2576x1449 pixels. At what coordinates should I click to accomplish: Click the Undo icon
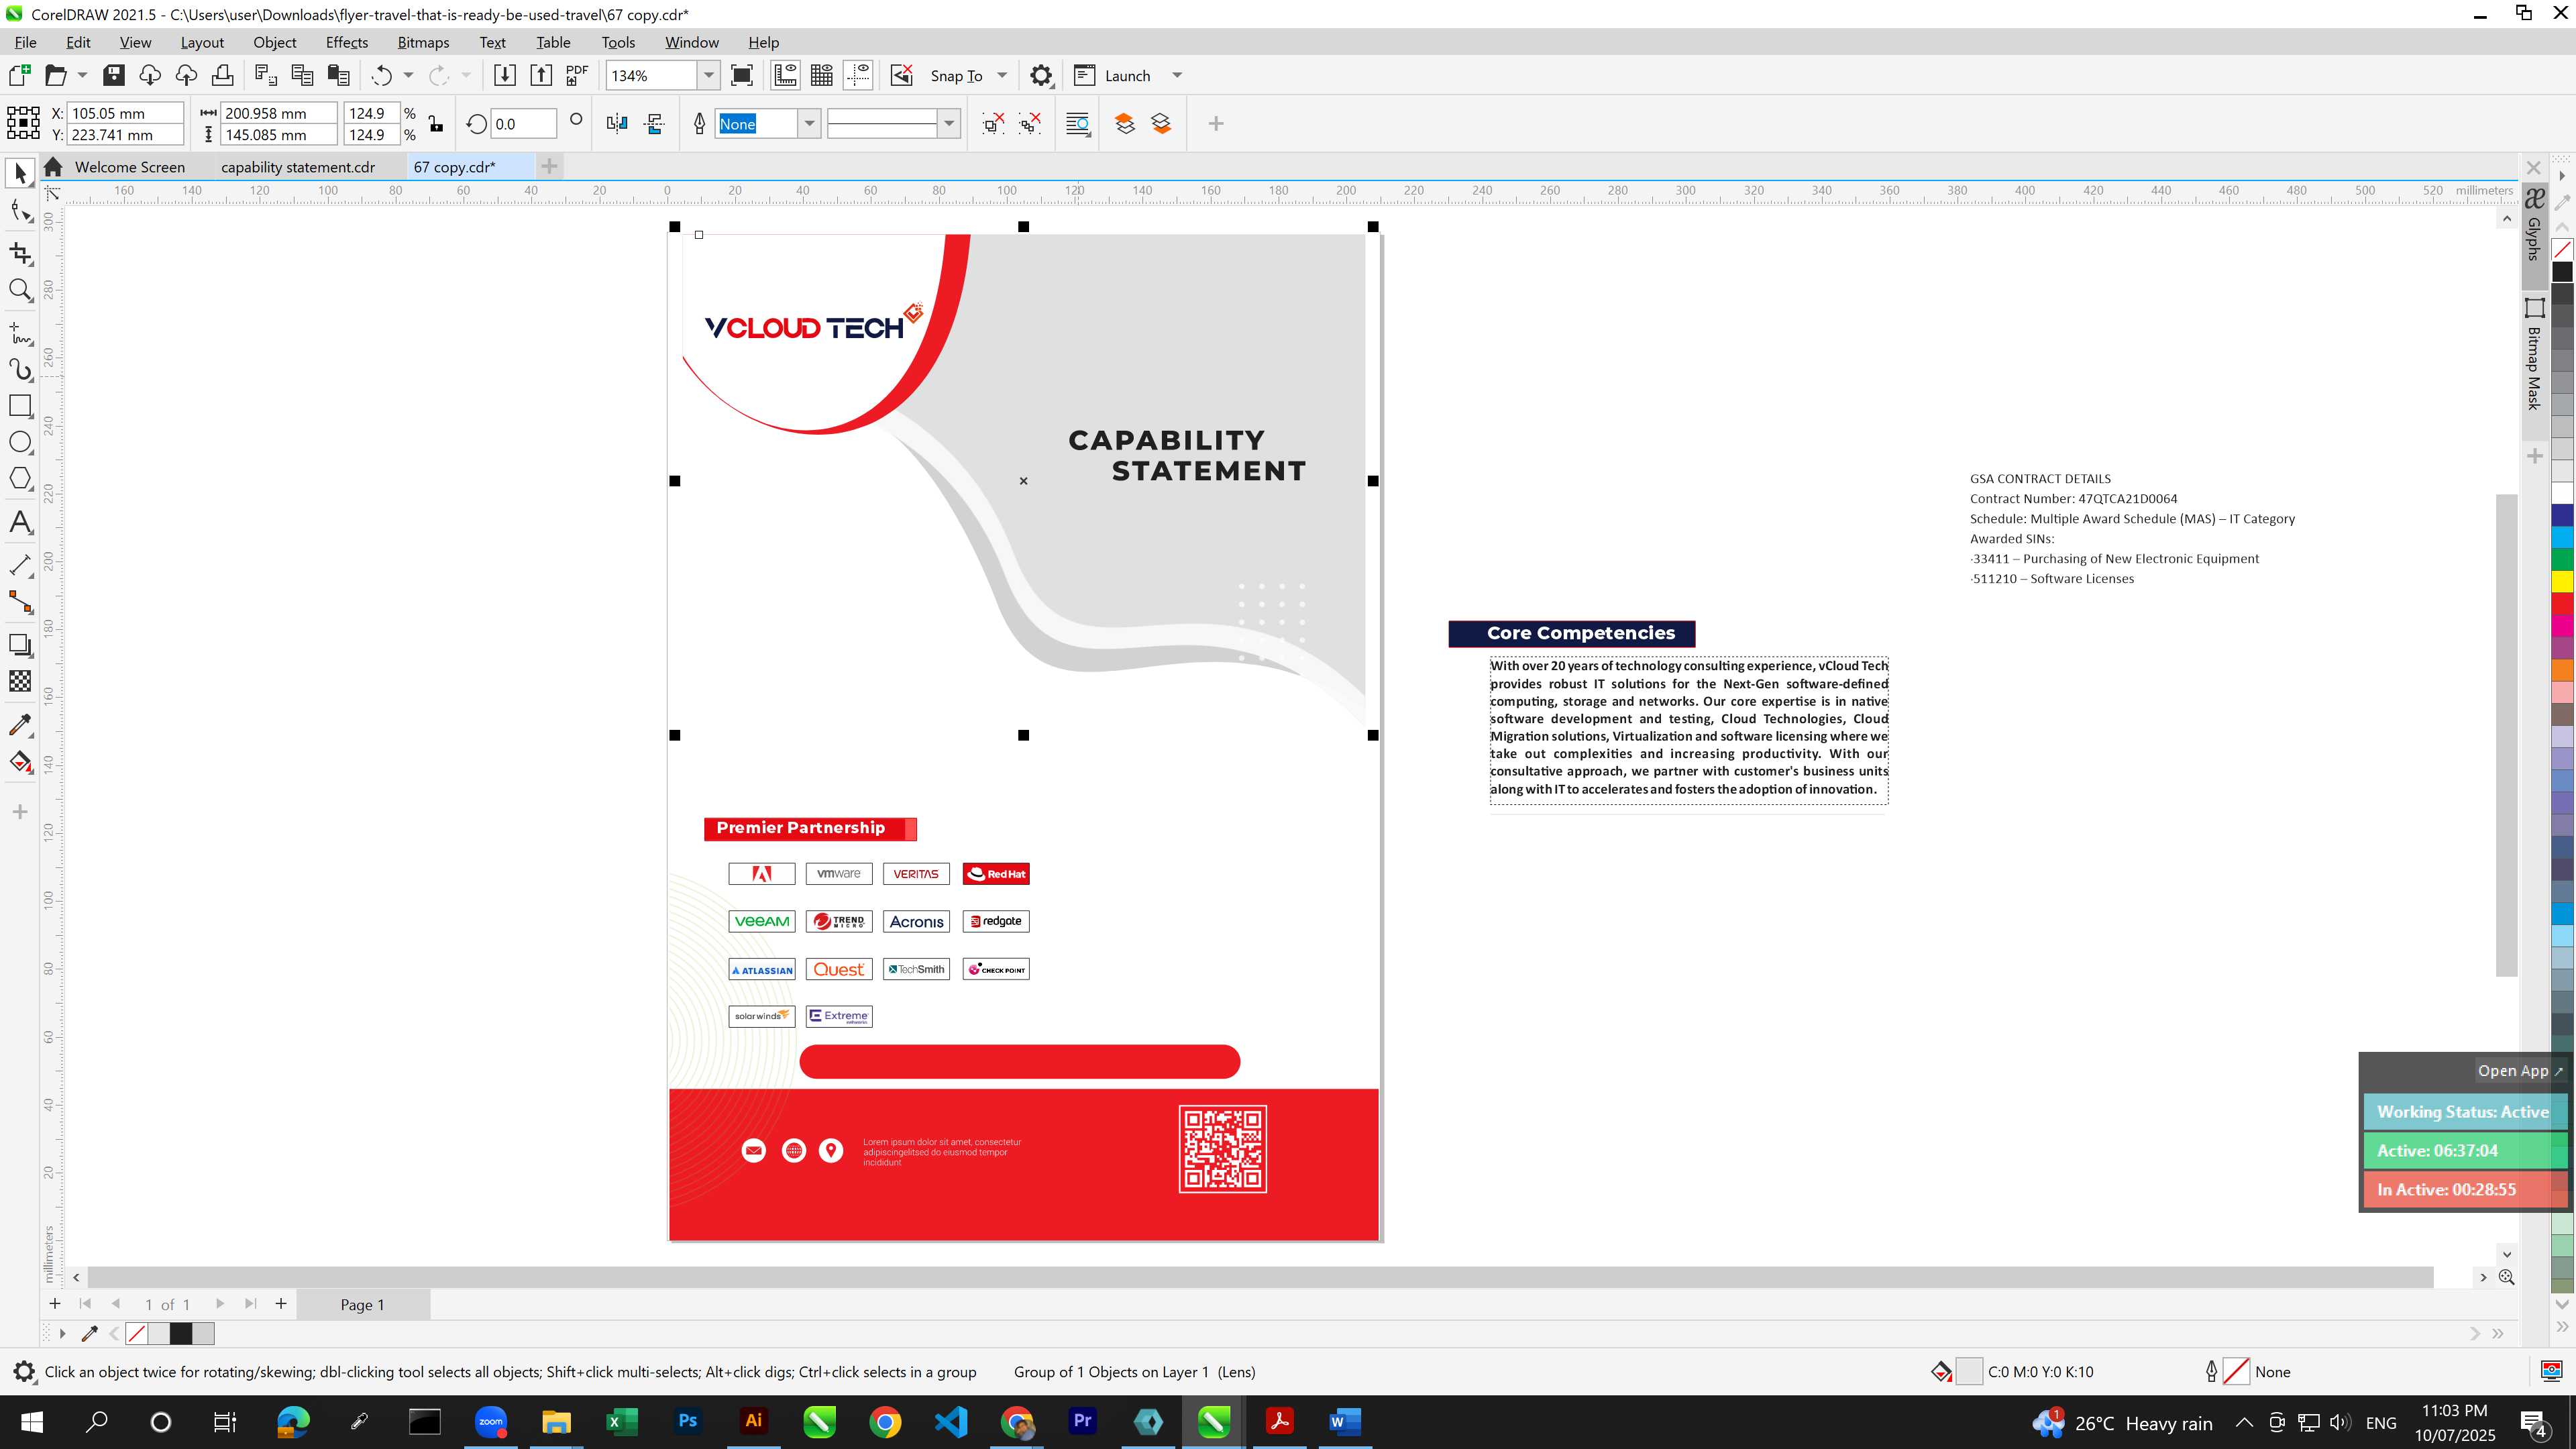381,75
